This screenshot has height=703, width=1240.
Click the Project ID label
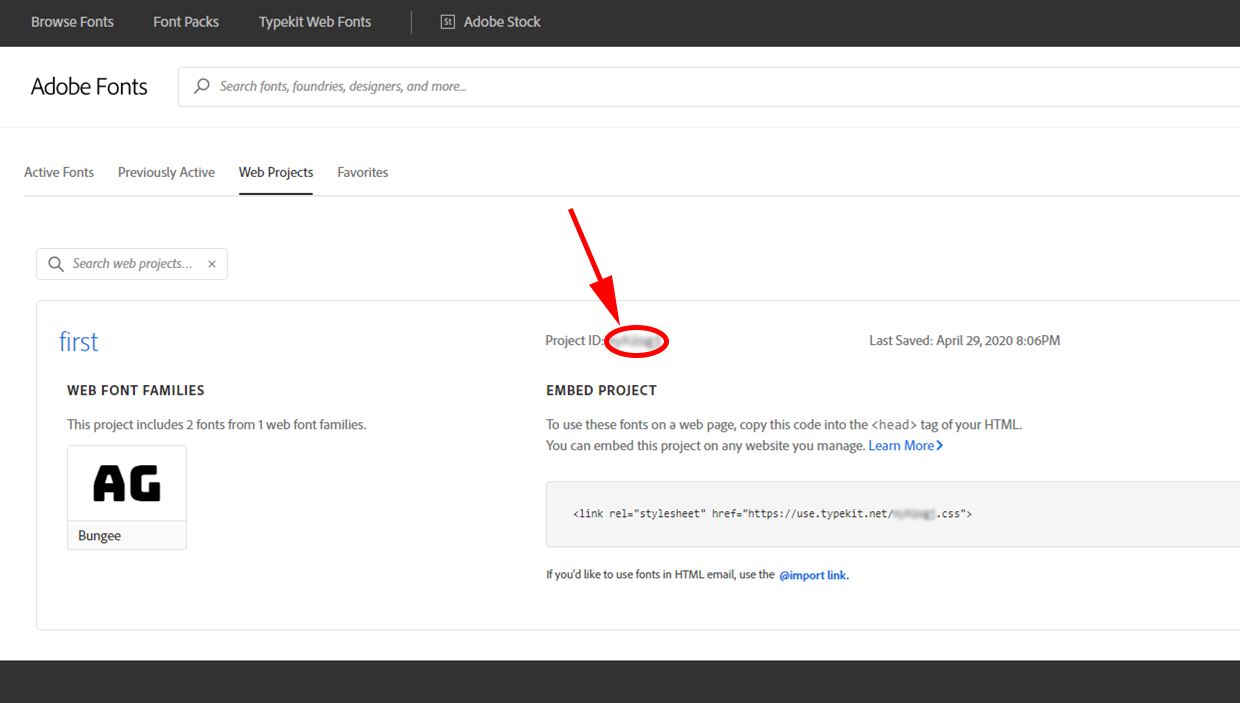click(575, 341)
